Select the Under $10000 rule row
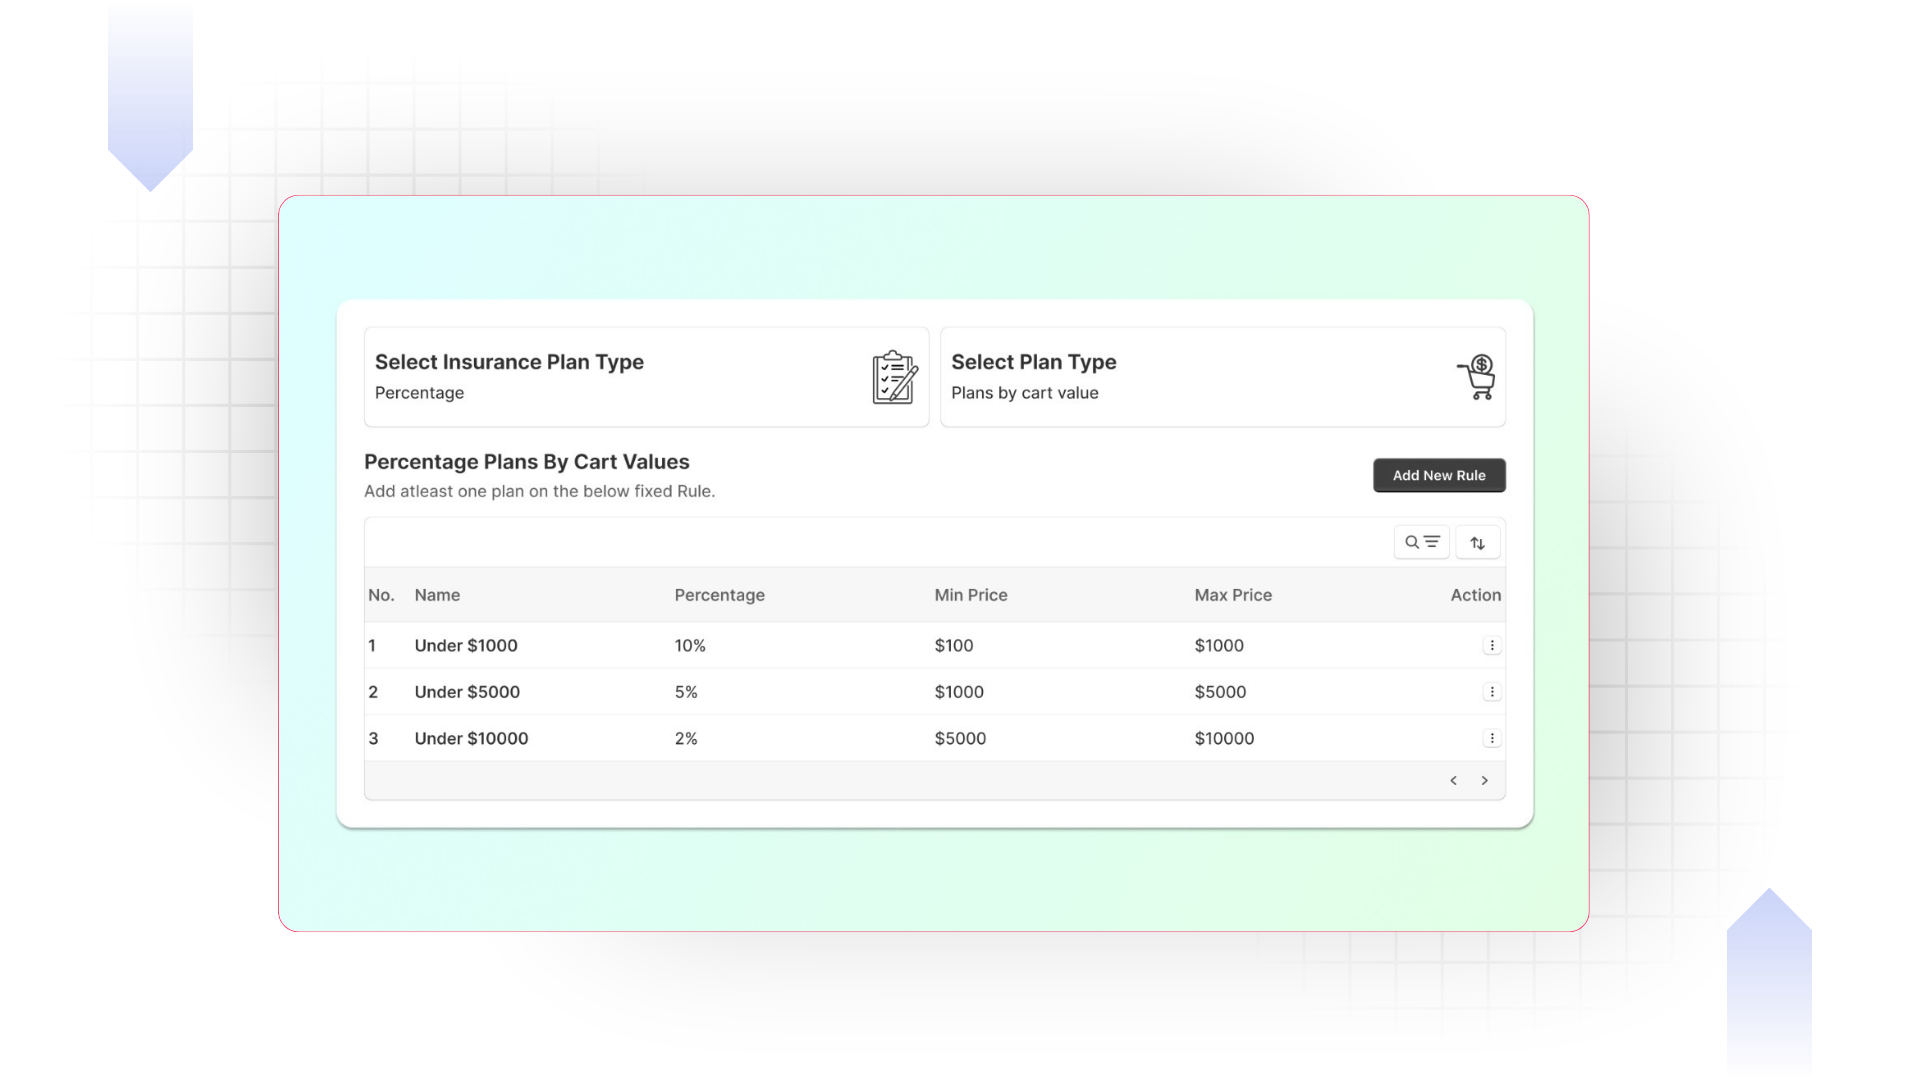Viewport: 1920px width, 1080px height. coord(471,739)
